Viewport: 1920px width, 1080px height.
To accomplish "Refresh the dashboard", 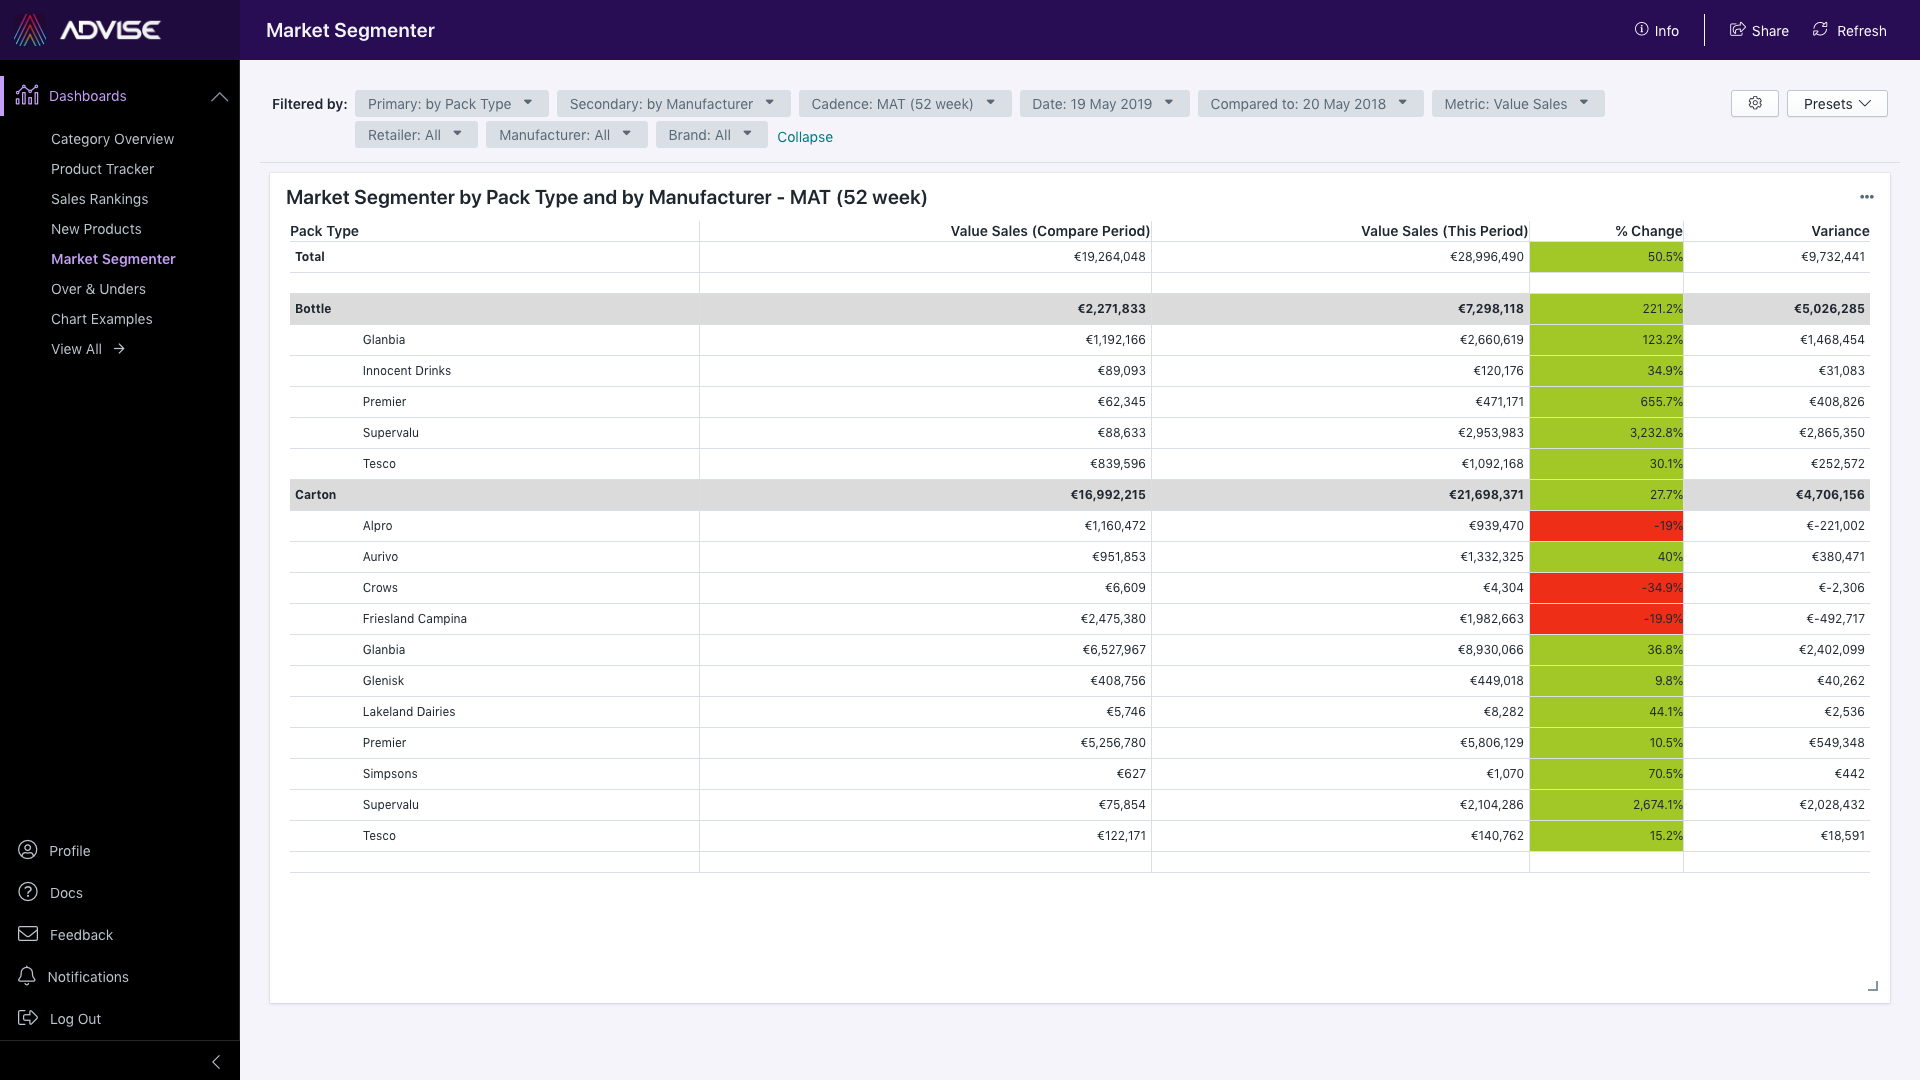I will tap(1848, 30).
